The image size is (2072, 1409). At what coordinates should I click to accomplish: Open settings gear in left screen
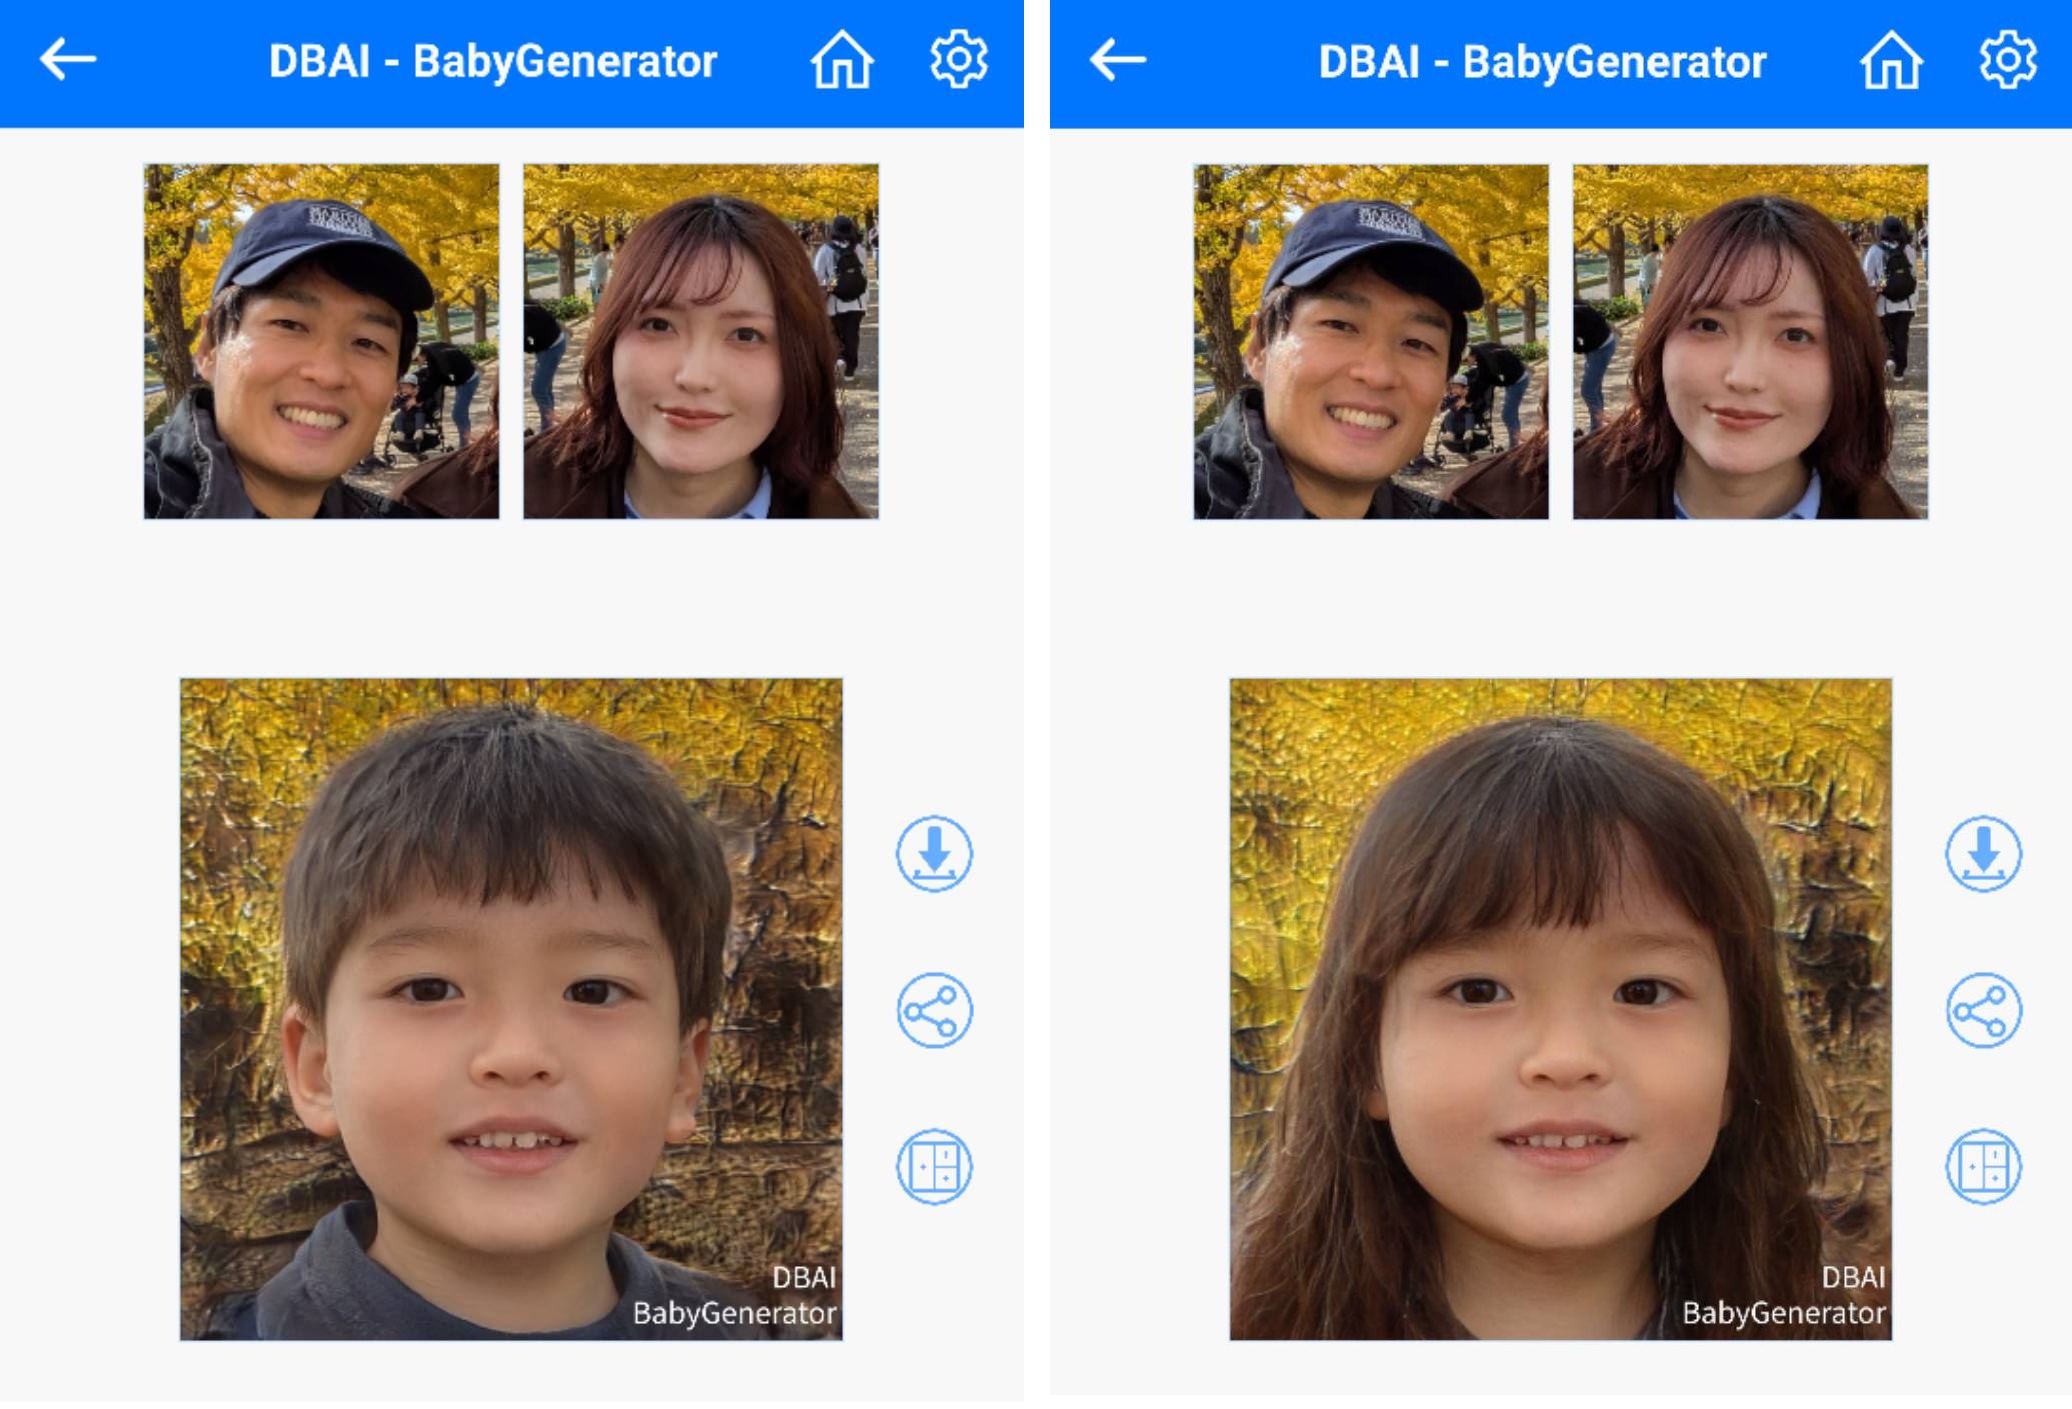(958, 60)
